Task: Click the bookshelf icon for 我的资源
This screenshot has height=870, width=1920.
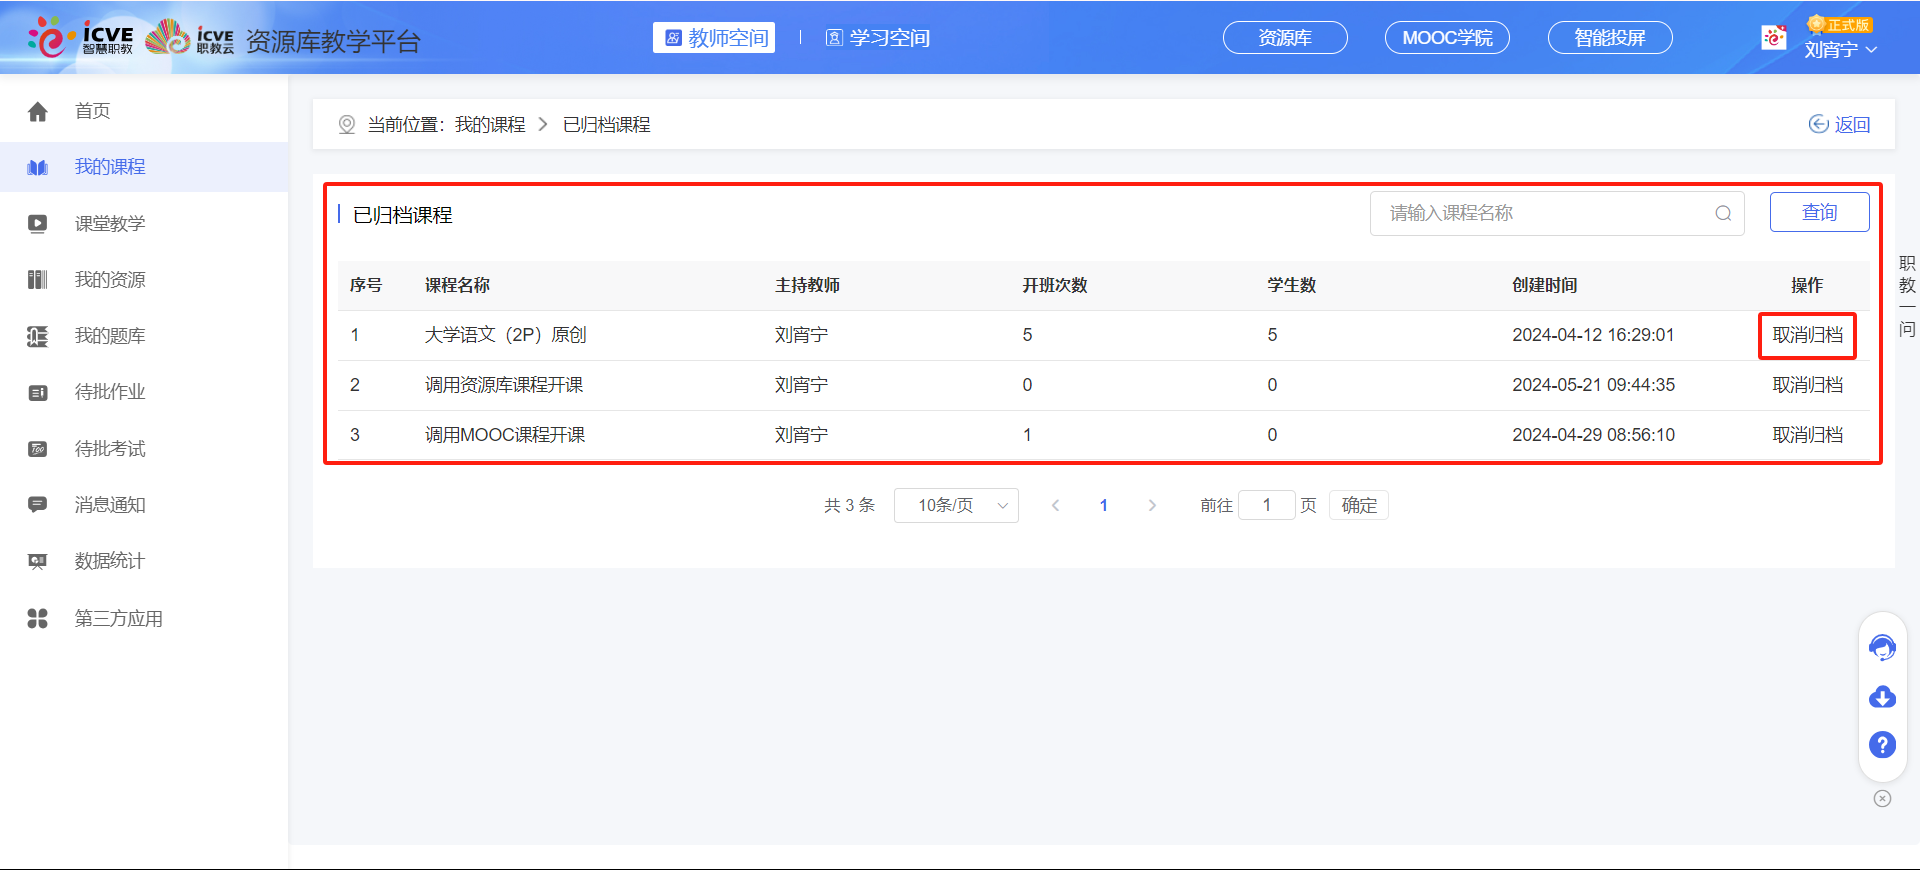Action: (38, 280)
